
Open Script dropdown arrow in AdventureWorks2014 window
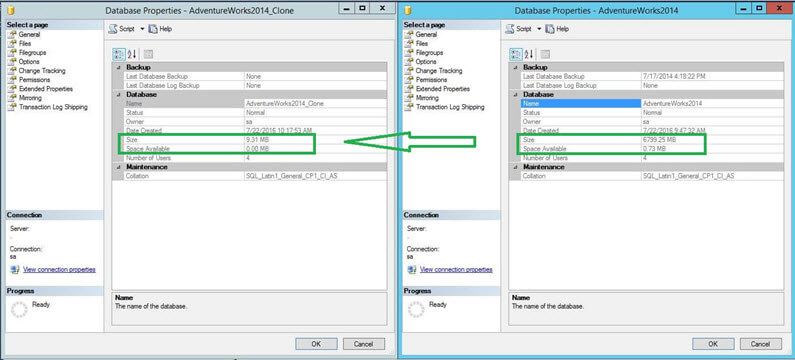[539, 29]
